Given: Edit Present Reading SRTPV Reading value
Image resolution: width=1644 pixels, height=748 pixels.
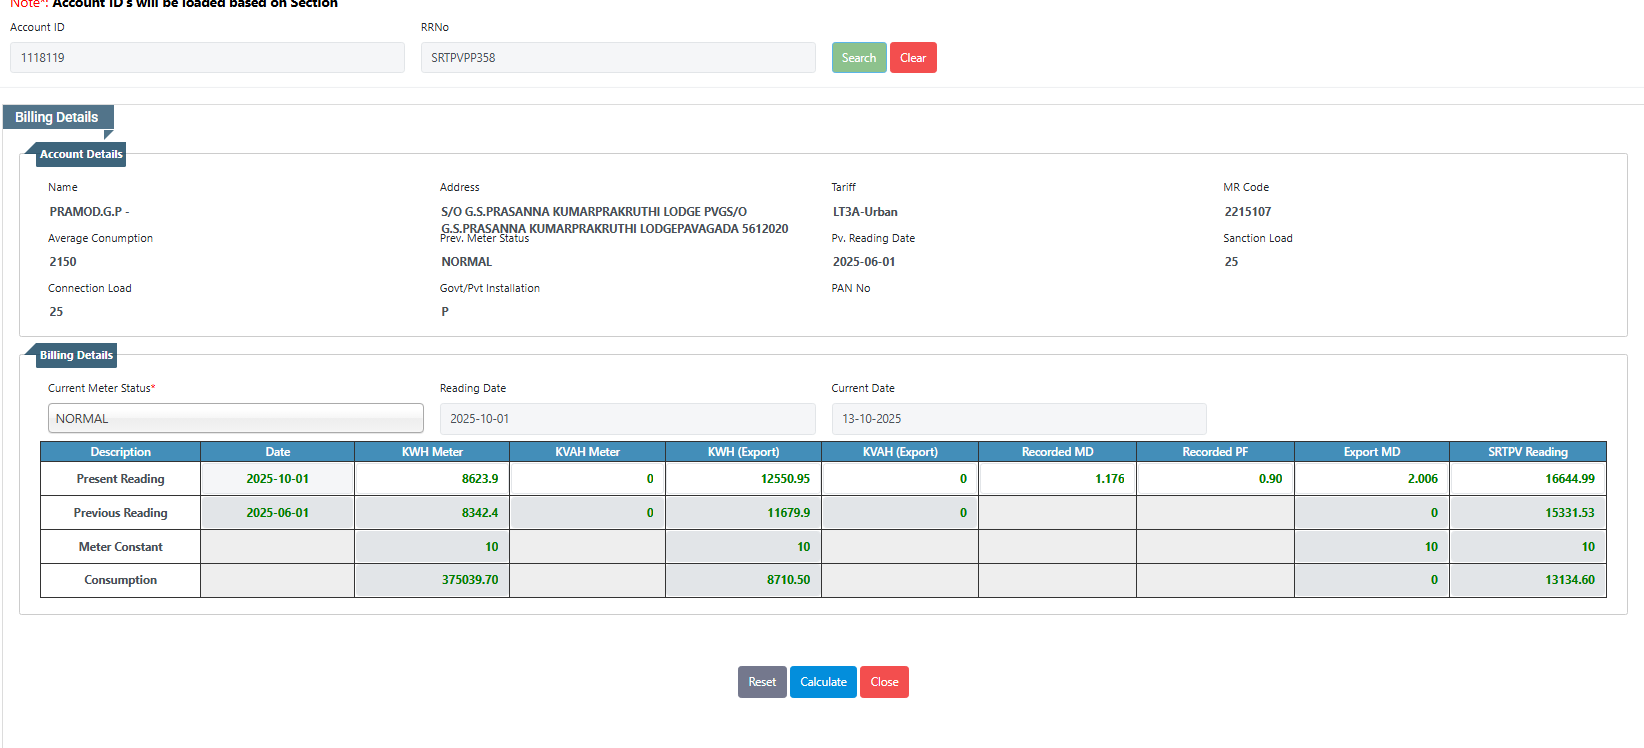Looking at the screenshot, I should click(1527, 479).
